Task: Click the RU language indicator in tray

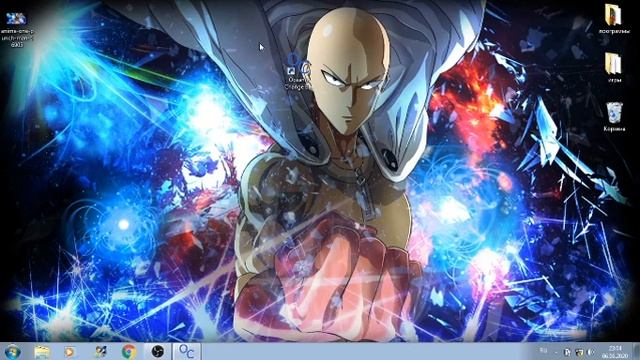Action: point(544,350)
